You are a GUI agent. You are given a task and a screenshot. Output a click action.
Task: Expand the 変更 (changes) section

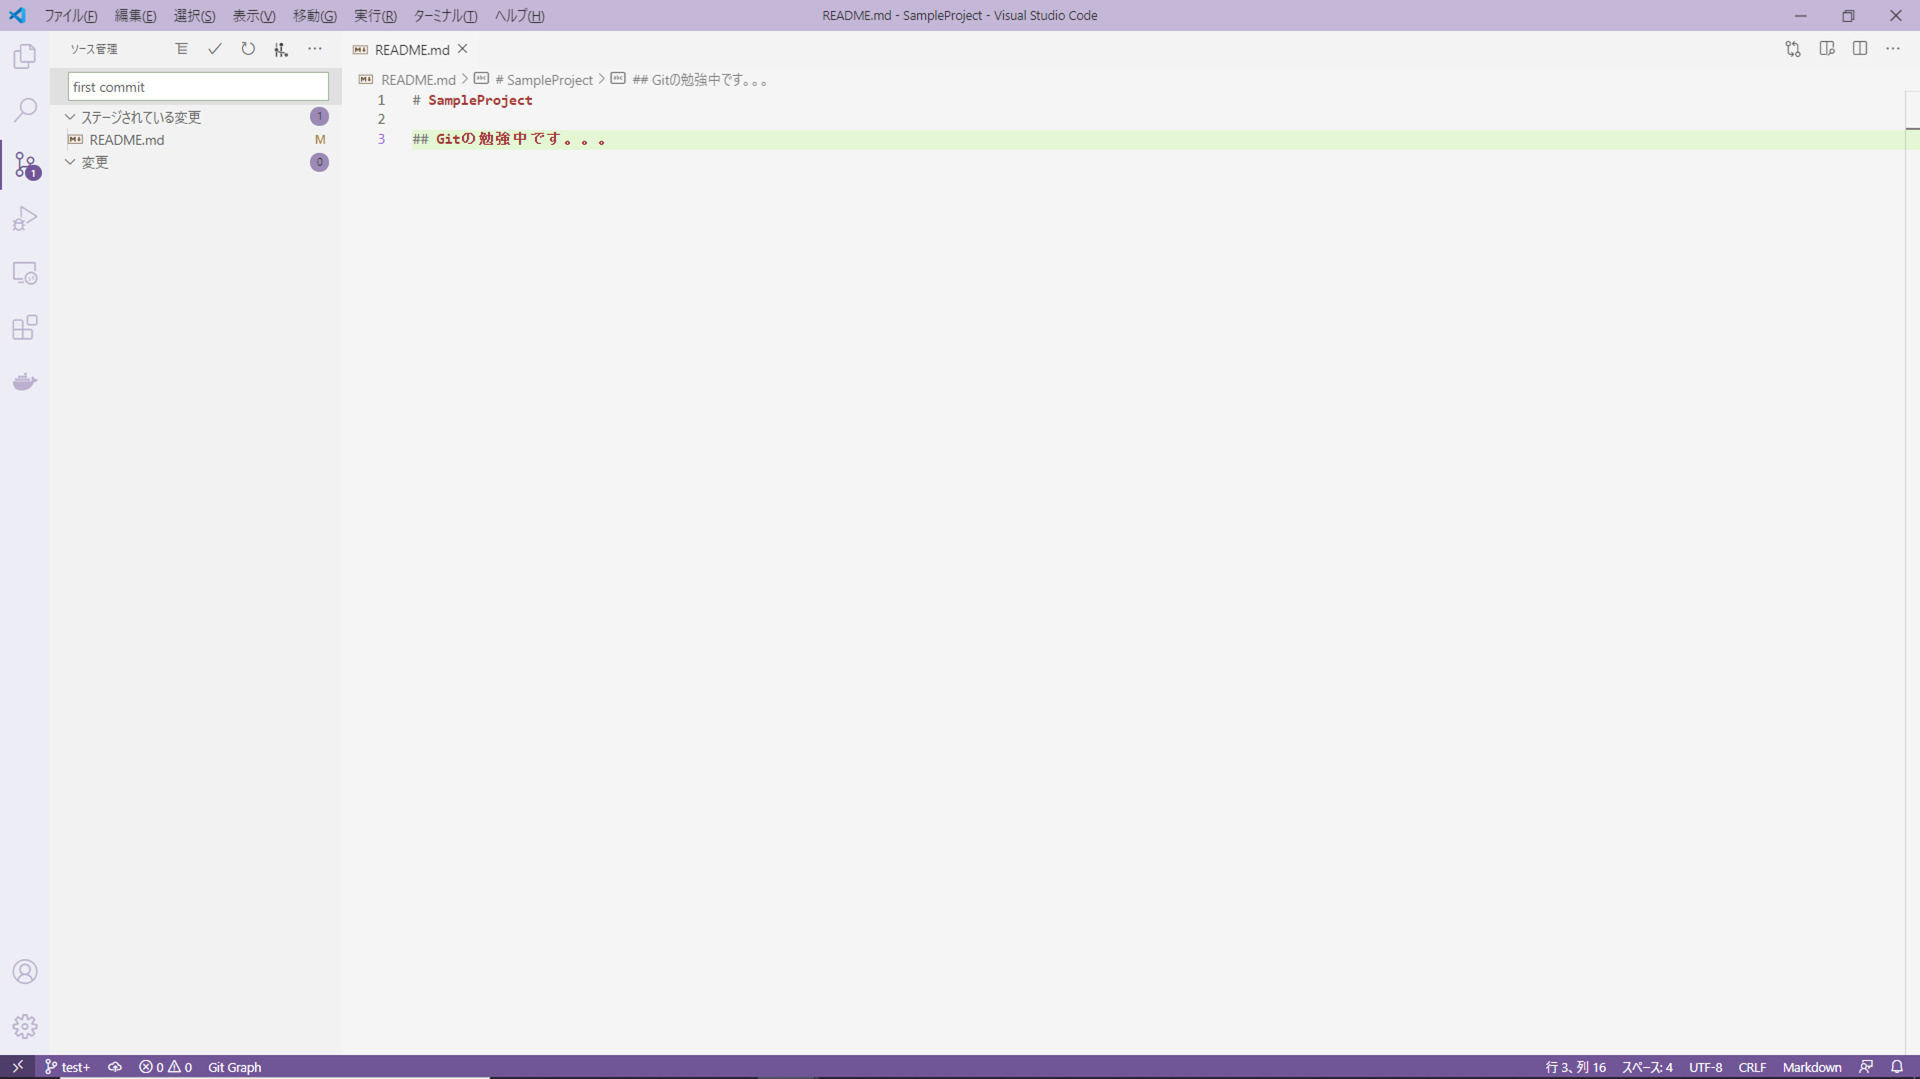tap(69, 161)
